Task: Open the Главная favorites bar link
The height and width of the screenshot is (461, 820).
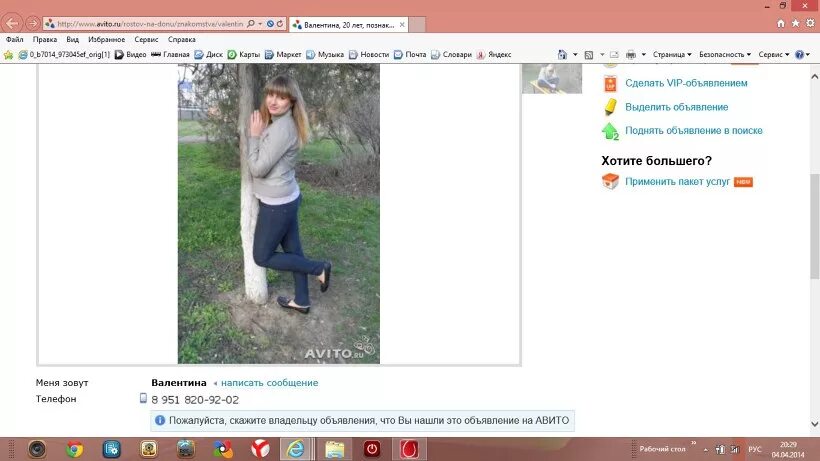Action: point(170,54)
